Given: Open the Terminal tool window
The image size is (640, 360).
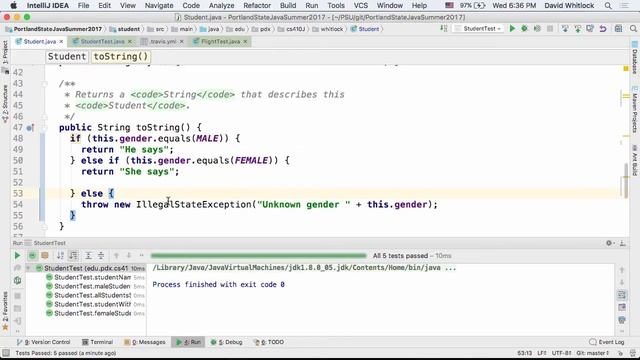Looking at the screenshot, I should [97, 342].
